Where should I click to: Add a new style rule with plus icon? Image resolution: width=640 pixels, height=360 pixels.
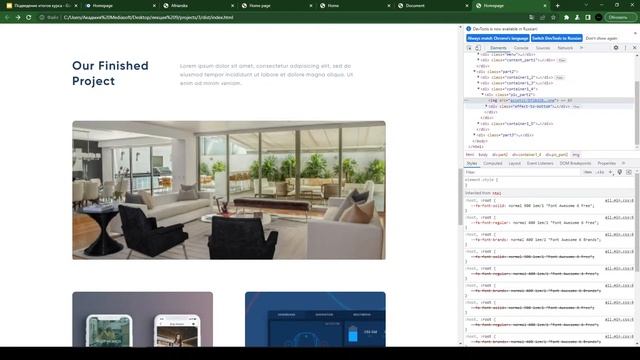click(611, 172)
